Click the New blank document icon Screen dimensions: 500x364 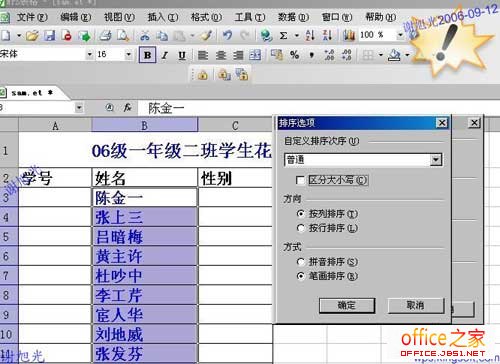point(6,35)
